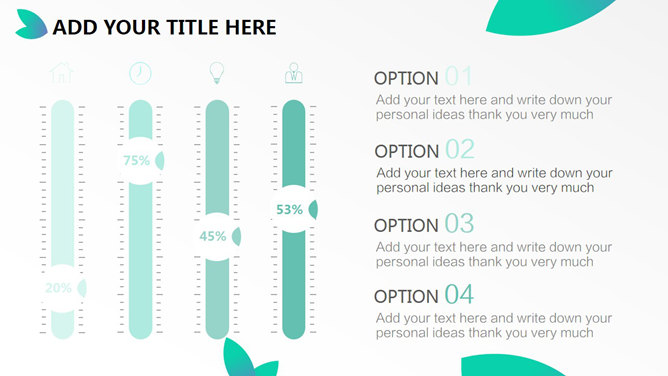Click the leaf logo beside the title
668x376 pixels.
click(31, 24)
